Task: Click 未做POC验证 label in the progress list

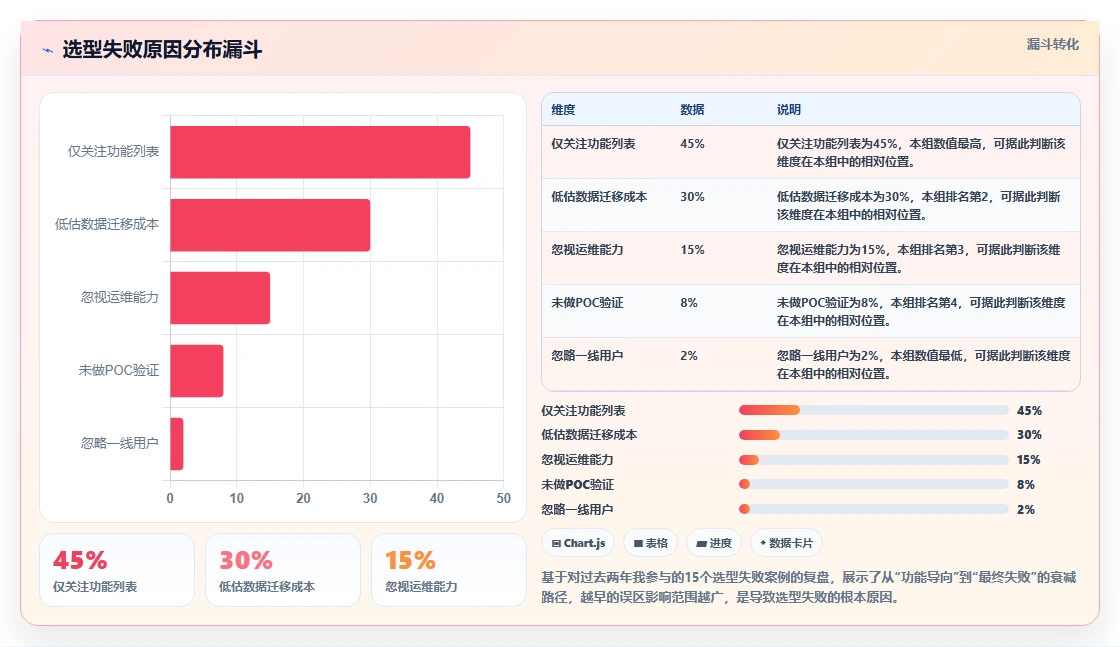Action: 578,485
